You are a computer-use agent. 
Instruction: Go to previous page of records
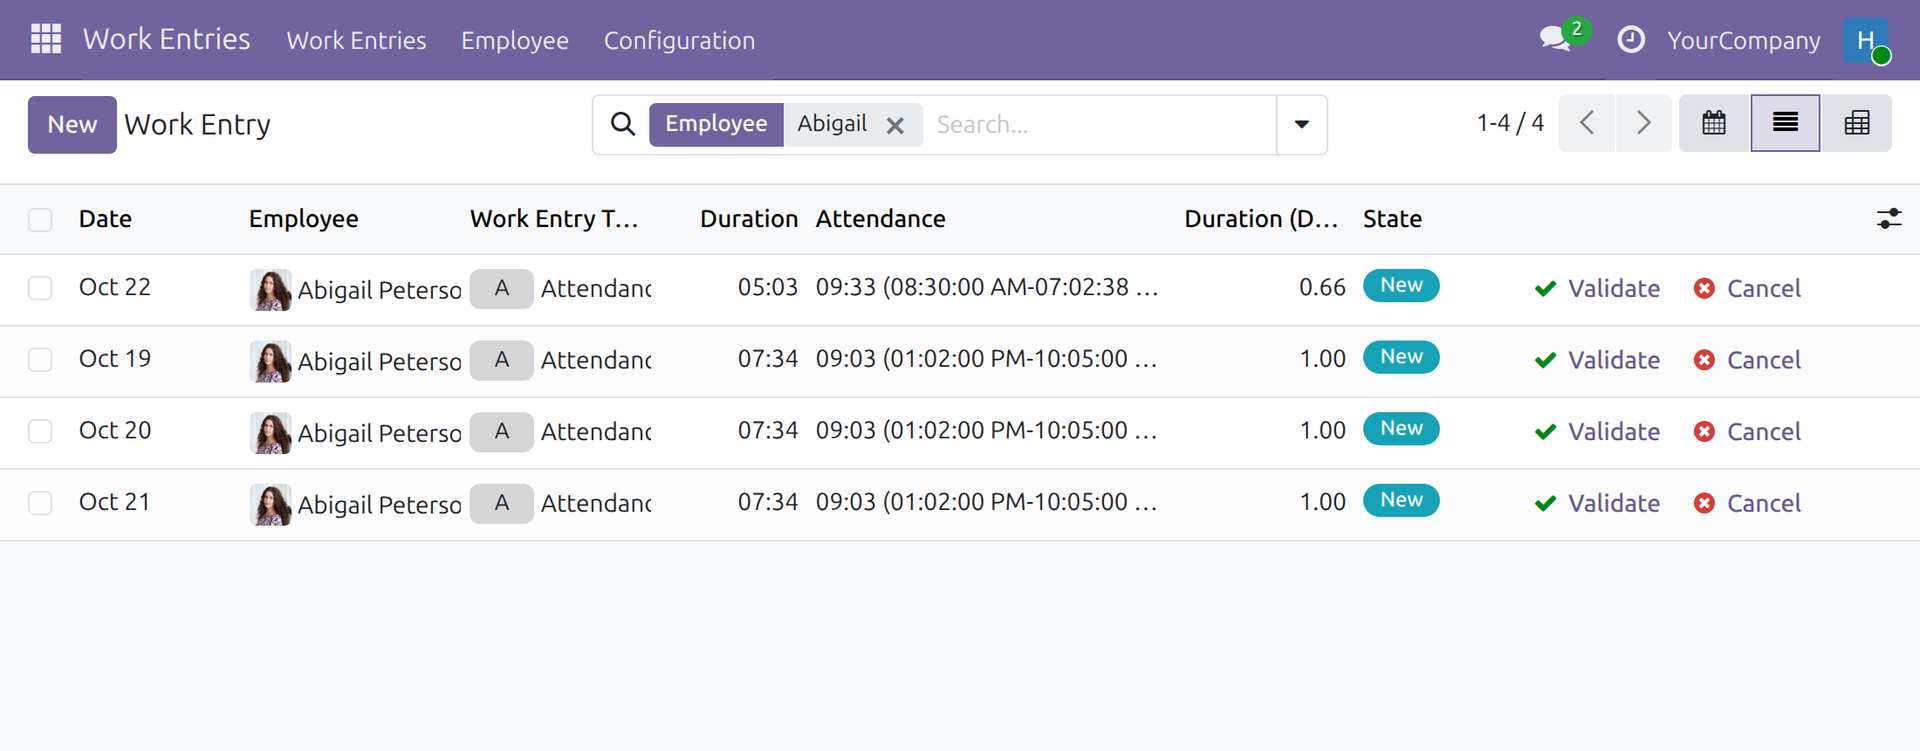(x=1587, y=123)
